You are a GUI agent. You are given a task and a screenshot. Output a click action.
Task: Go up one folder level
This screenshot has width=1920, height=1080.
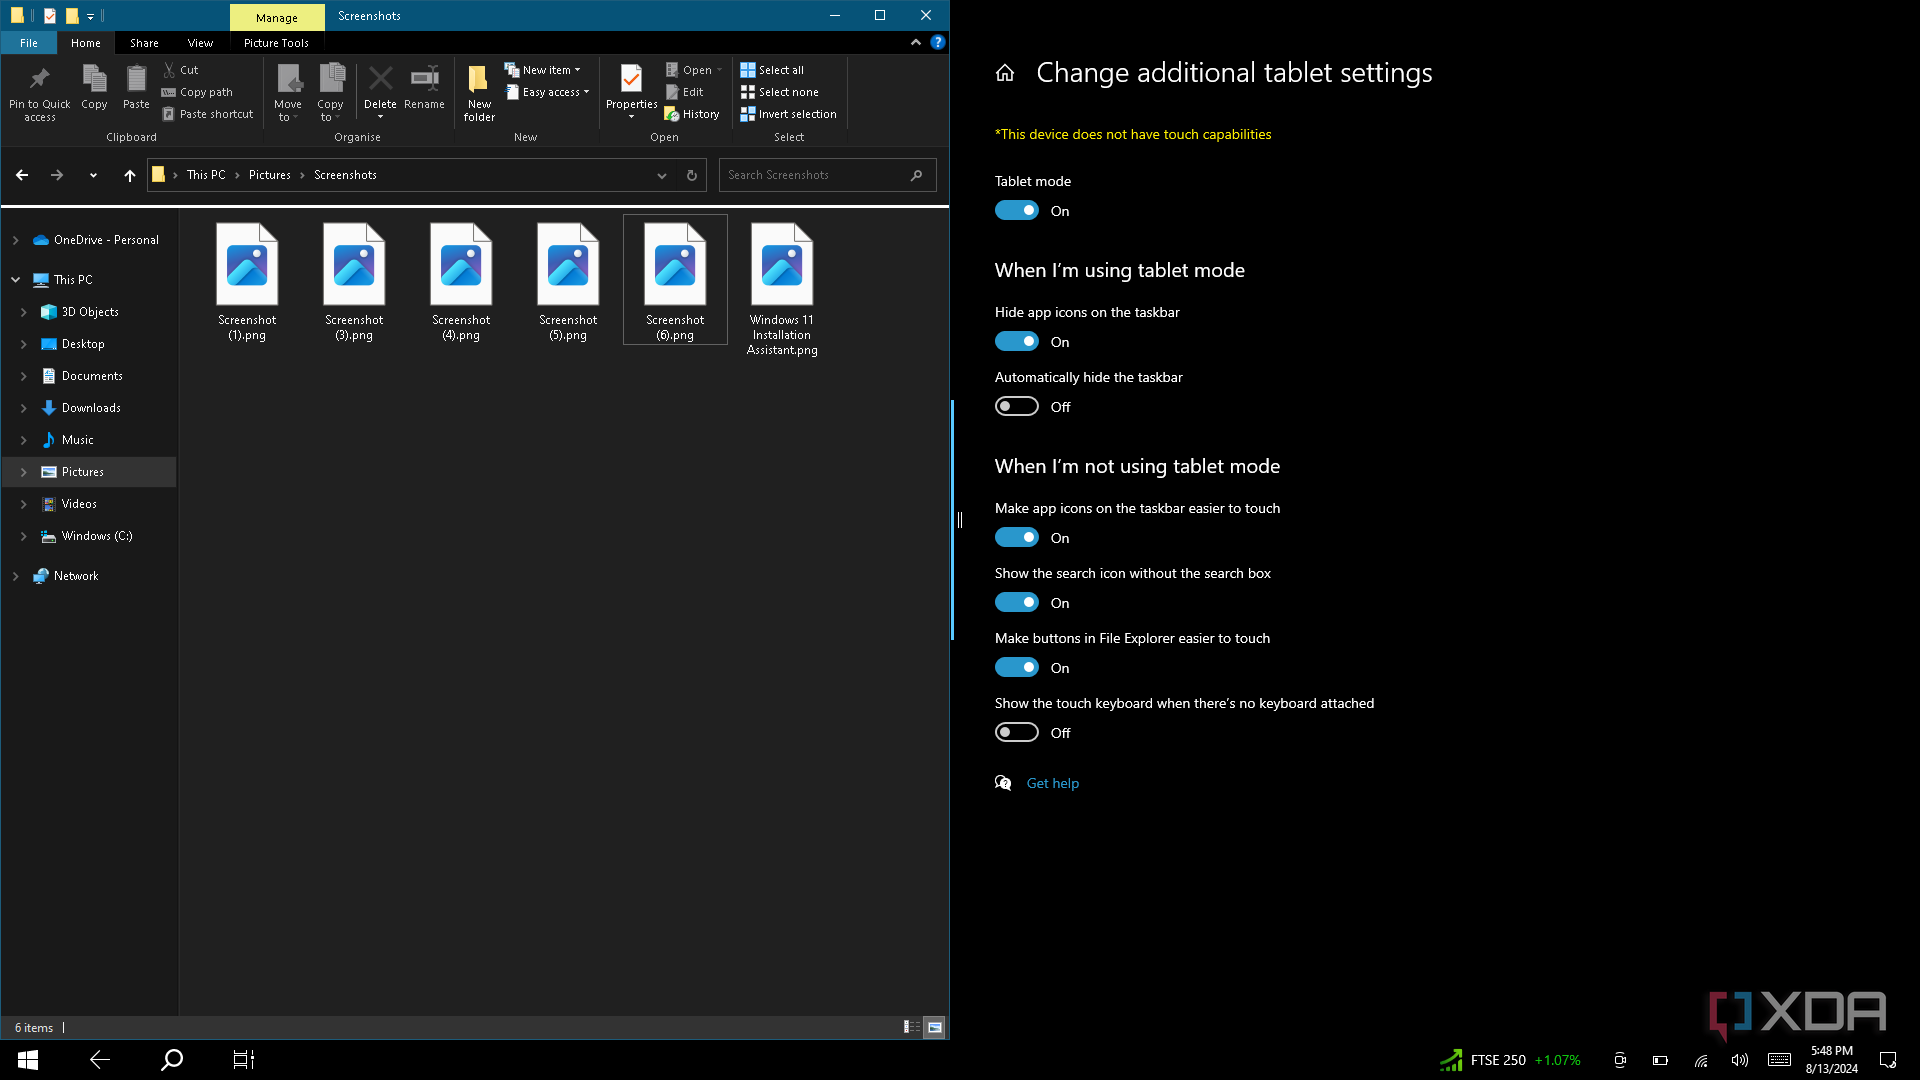[129, 175]
